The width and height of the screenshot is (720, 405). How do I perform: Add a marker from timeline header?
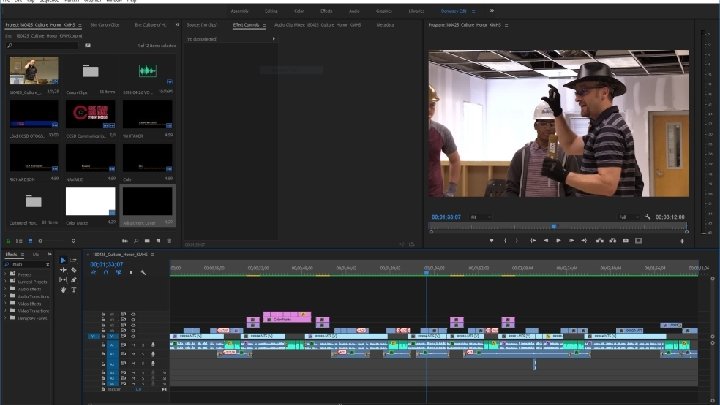pos(131,273)
